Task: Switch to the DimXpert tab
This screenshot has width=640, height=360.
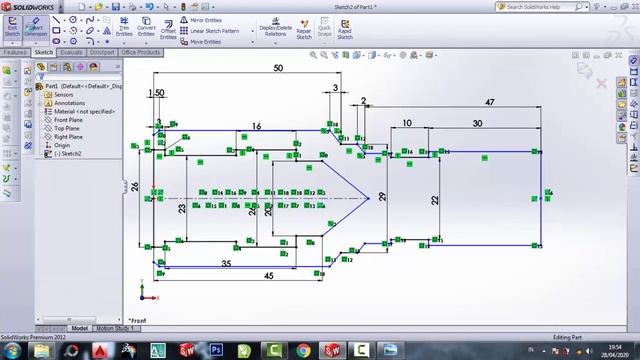Action: 102,52
